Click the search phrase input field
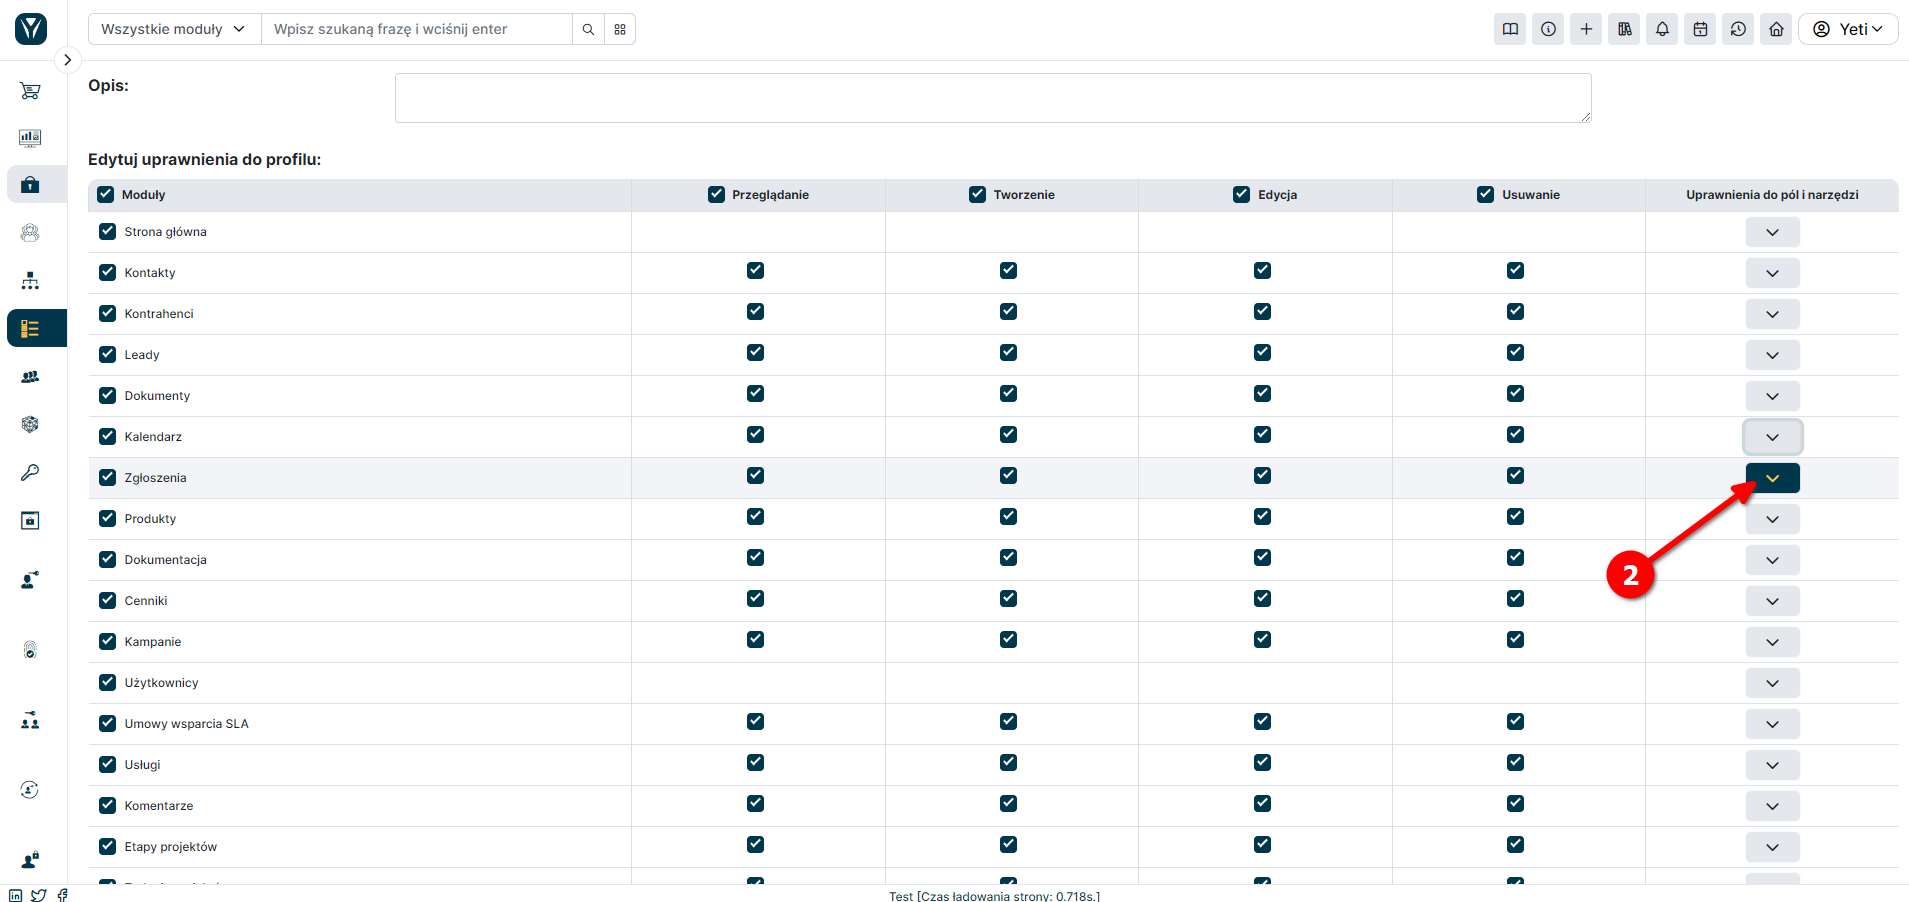The image size is (1909, 902). coord(417,29)
